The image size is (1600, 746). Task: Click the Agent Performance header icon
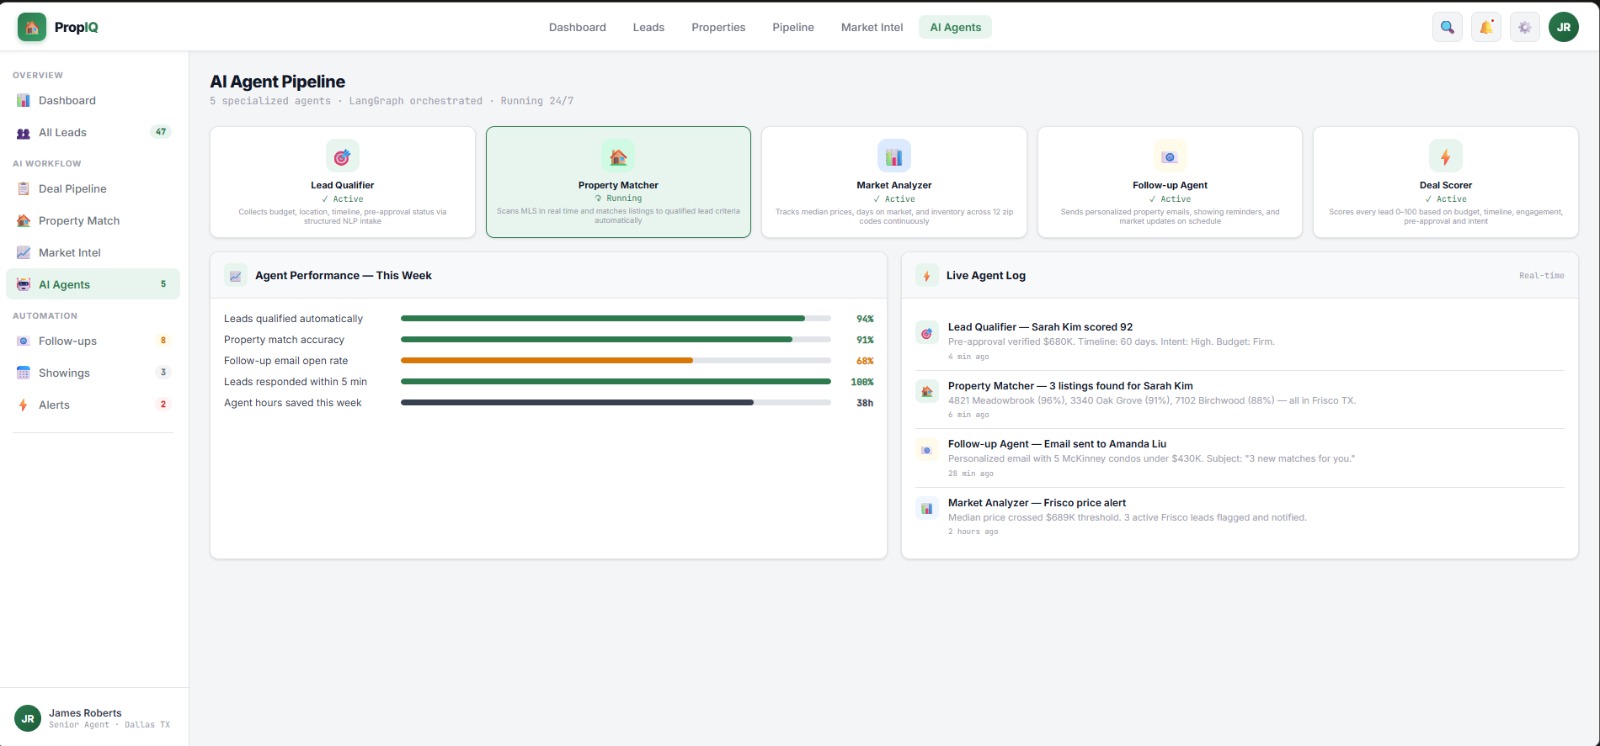(235, 276)
